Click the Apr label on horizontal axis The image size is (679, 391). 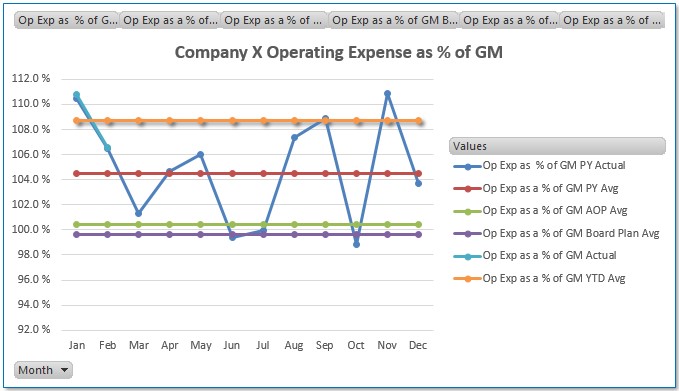[x=170, y=346]
